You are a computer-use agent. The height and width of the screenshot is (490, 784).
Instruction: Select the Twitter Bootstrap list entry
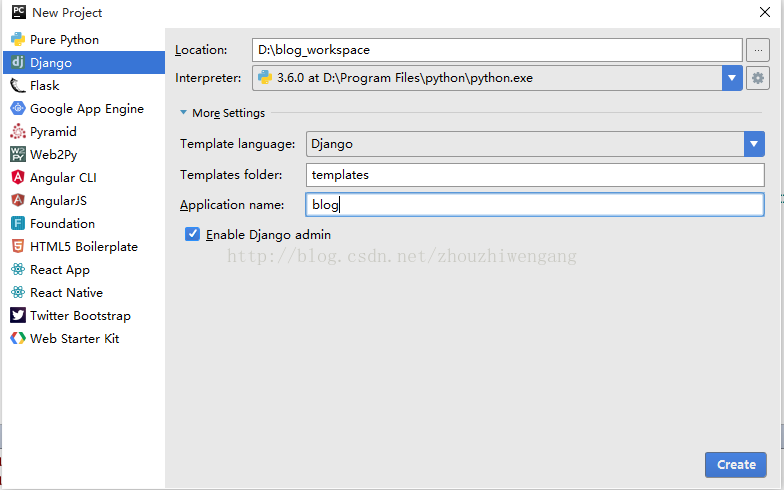pyautogui.click(x=84, y=316)
